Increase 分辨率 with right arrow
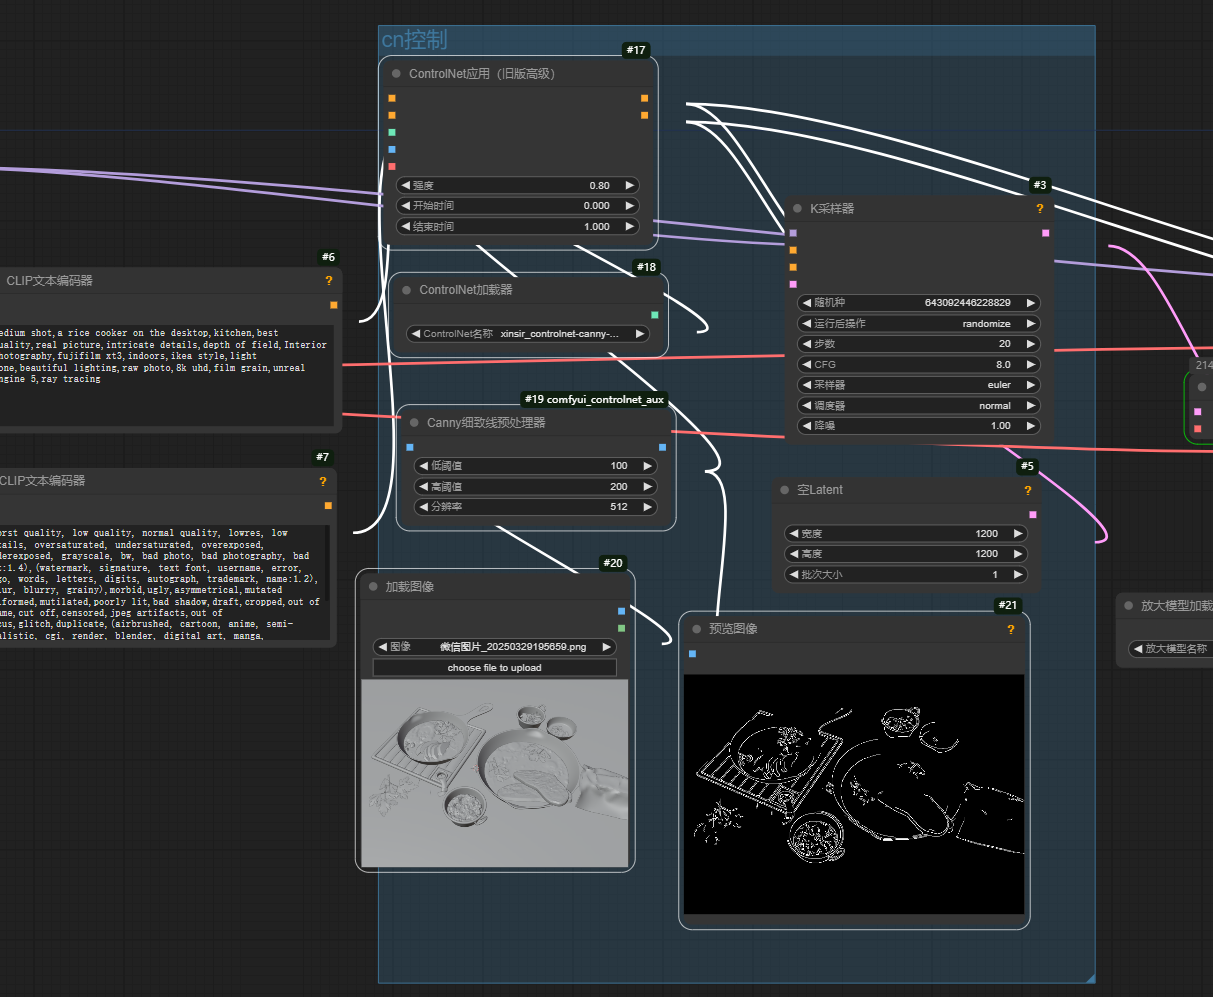 (x=648, y=507)
